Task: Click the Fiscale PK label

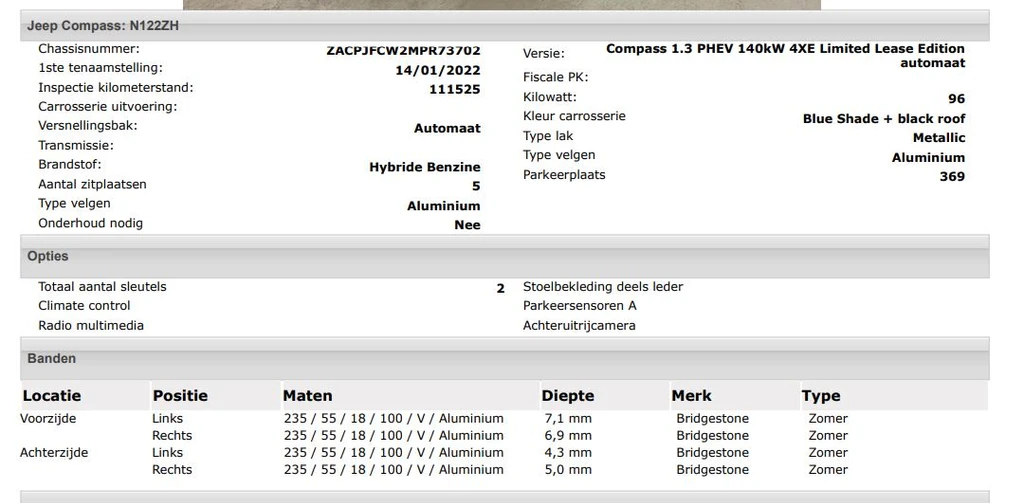Action: 556,77
